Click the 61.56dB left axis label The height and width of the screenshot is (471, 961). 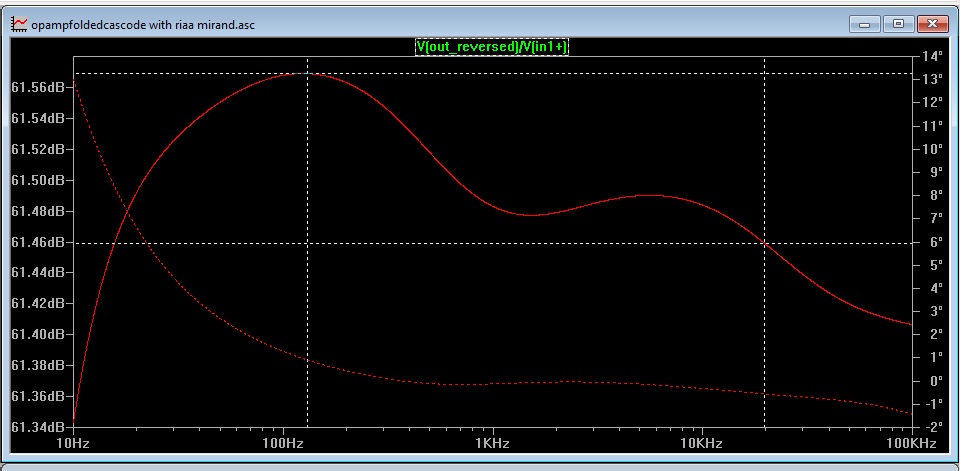pos(37,87)
